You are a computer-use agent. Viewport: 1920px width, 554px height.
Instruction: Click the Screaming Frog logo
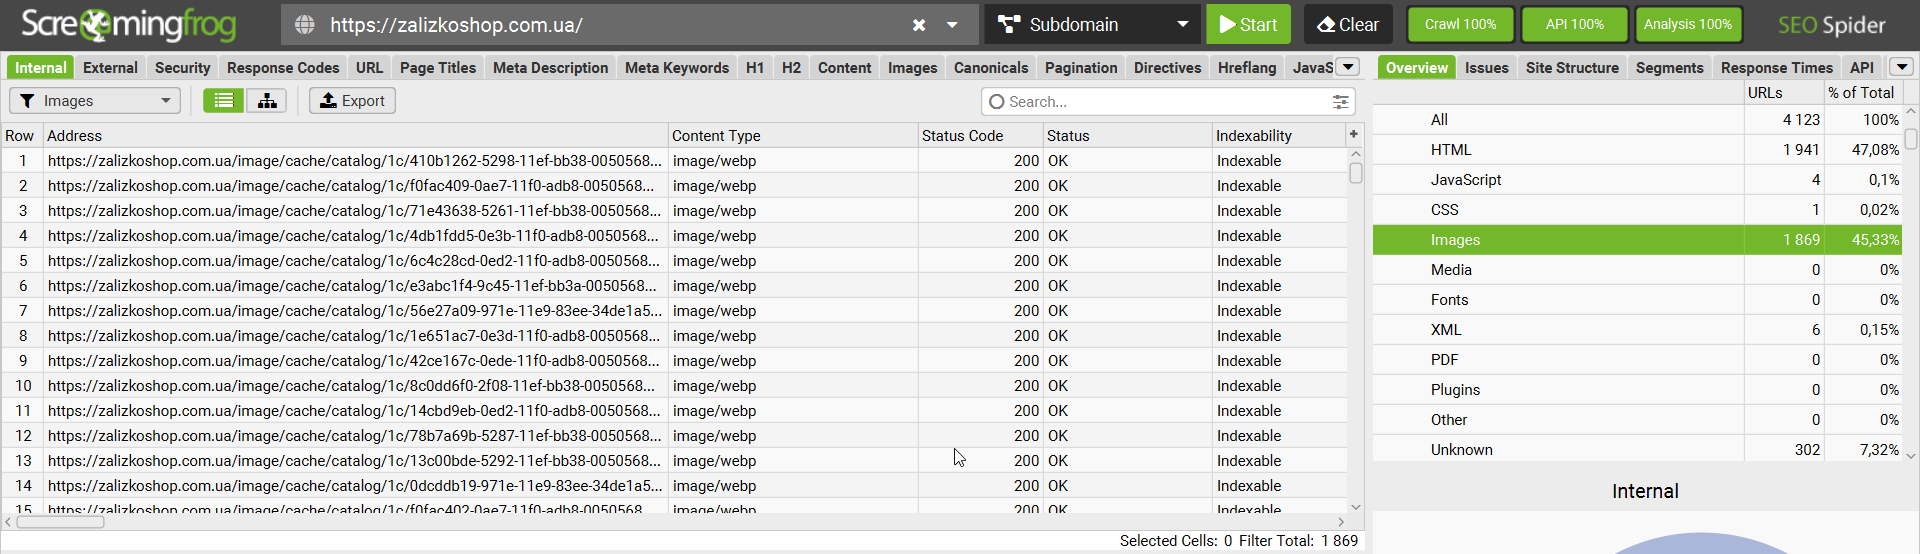click(x=128, y=24)
